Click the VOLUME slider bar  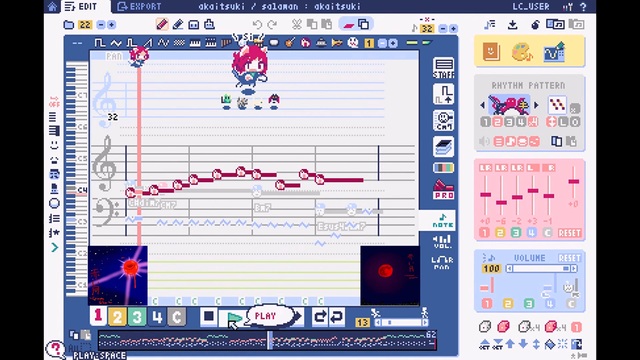click(x=542, y=269)
